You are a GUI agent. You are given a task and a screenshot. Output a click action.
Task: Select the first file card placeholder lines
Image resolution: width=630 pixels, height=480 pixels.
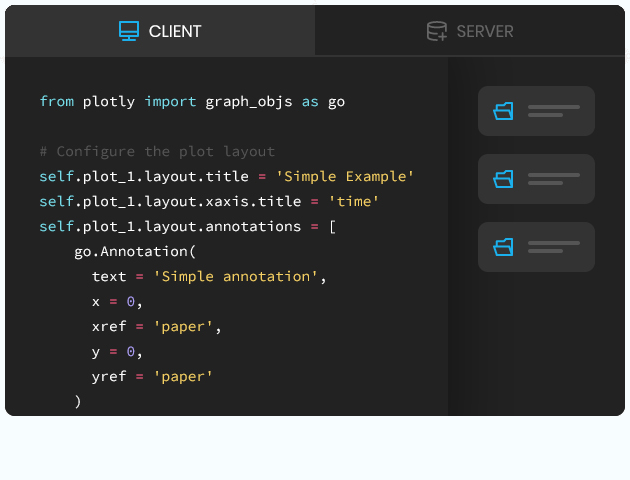click(x=554, y=111)
